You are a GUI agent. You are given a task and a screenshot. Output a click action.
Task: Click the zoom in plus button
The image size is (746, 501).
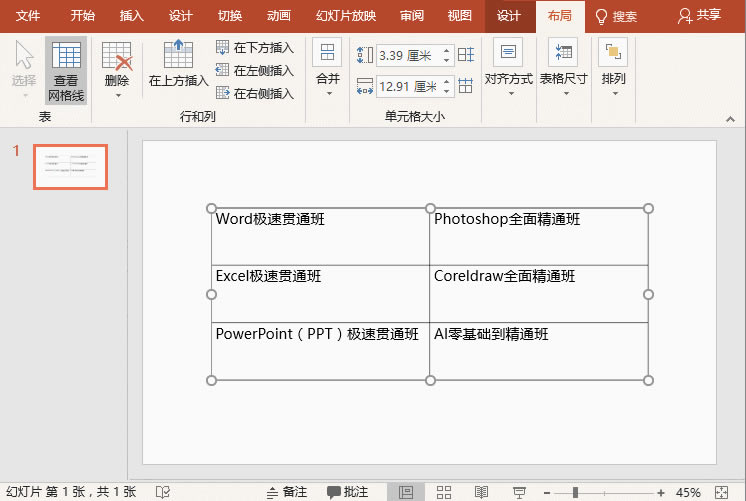pyautogui.click(x=660, y=493)
